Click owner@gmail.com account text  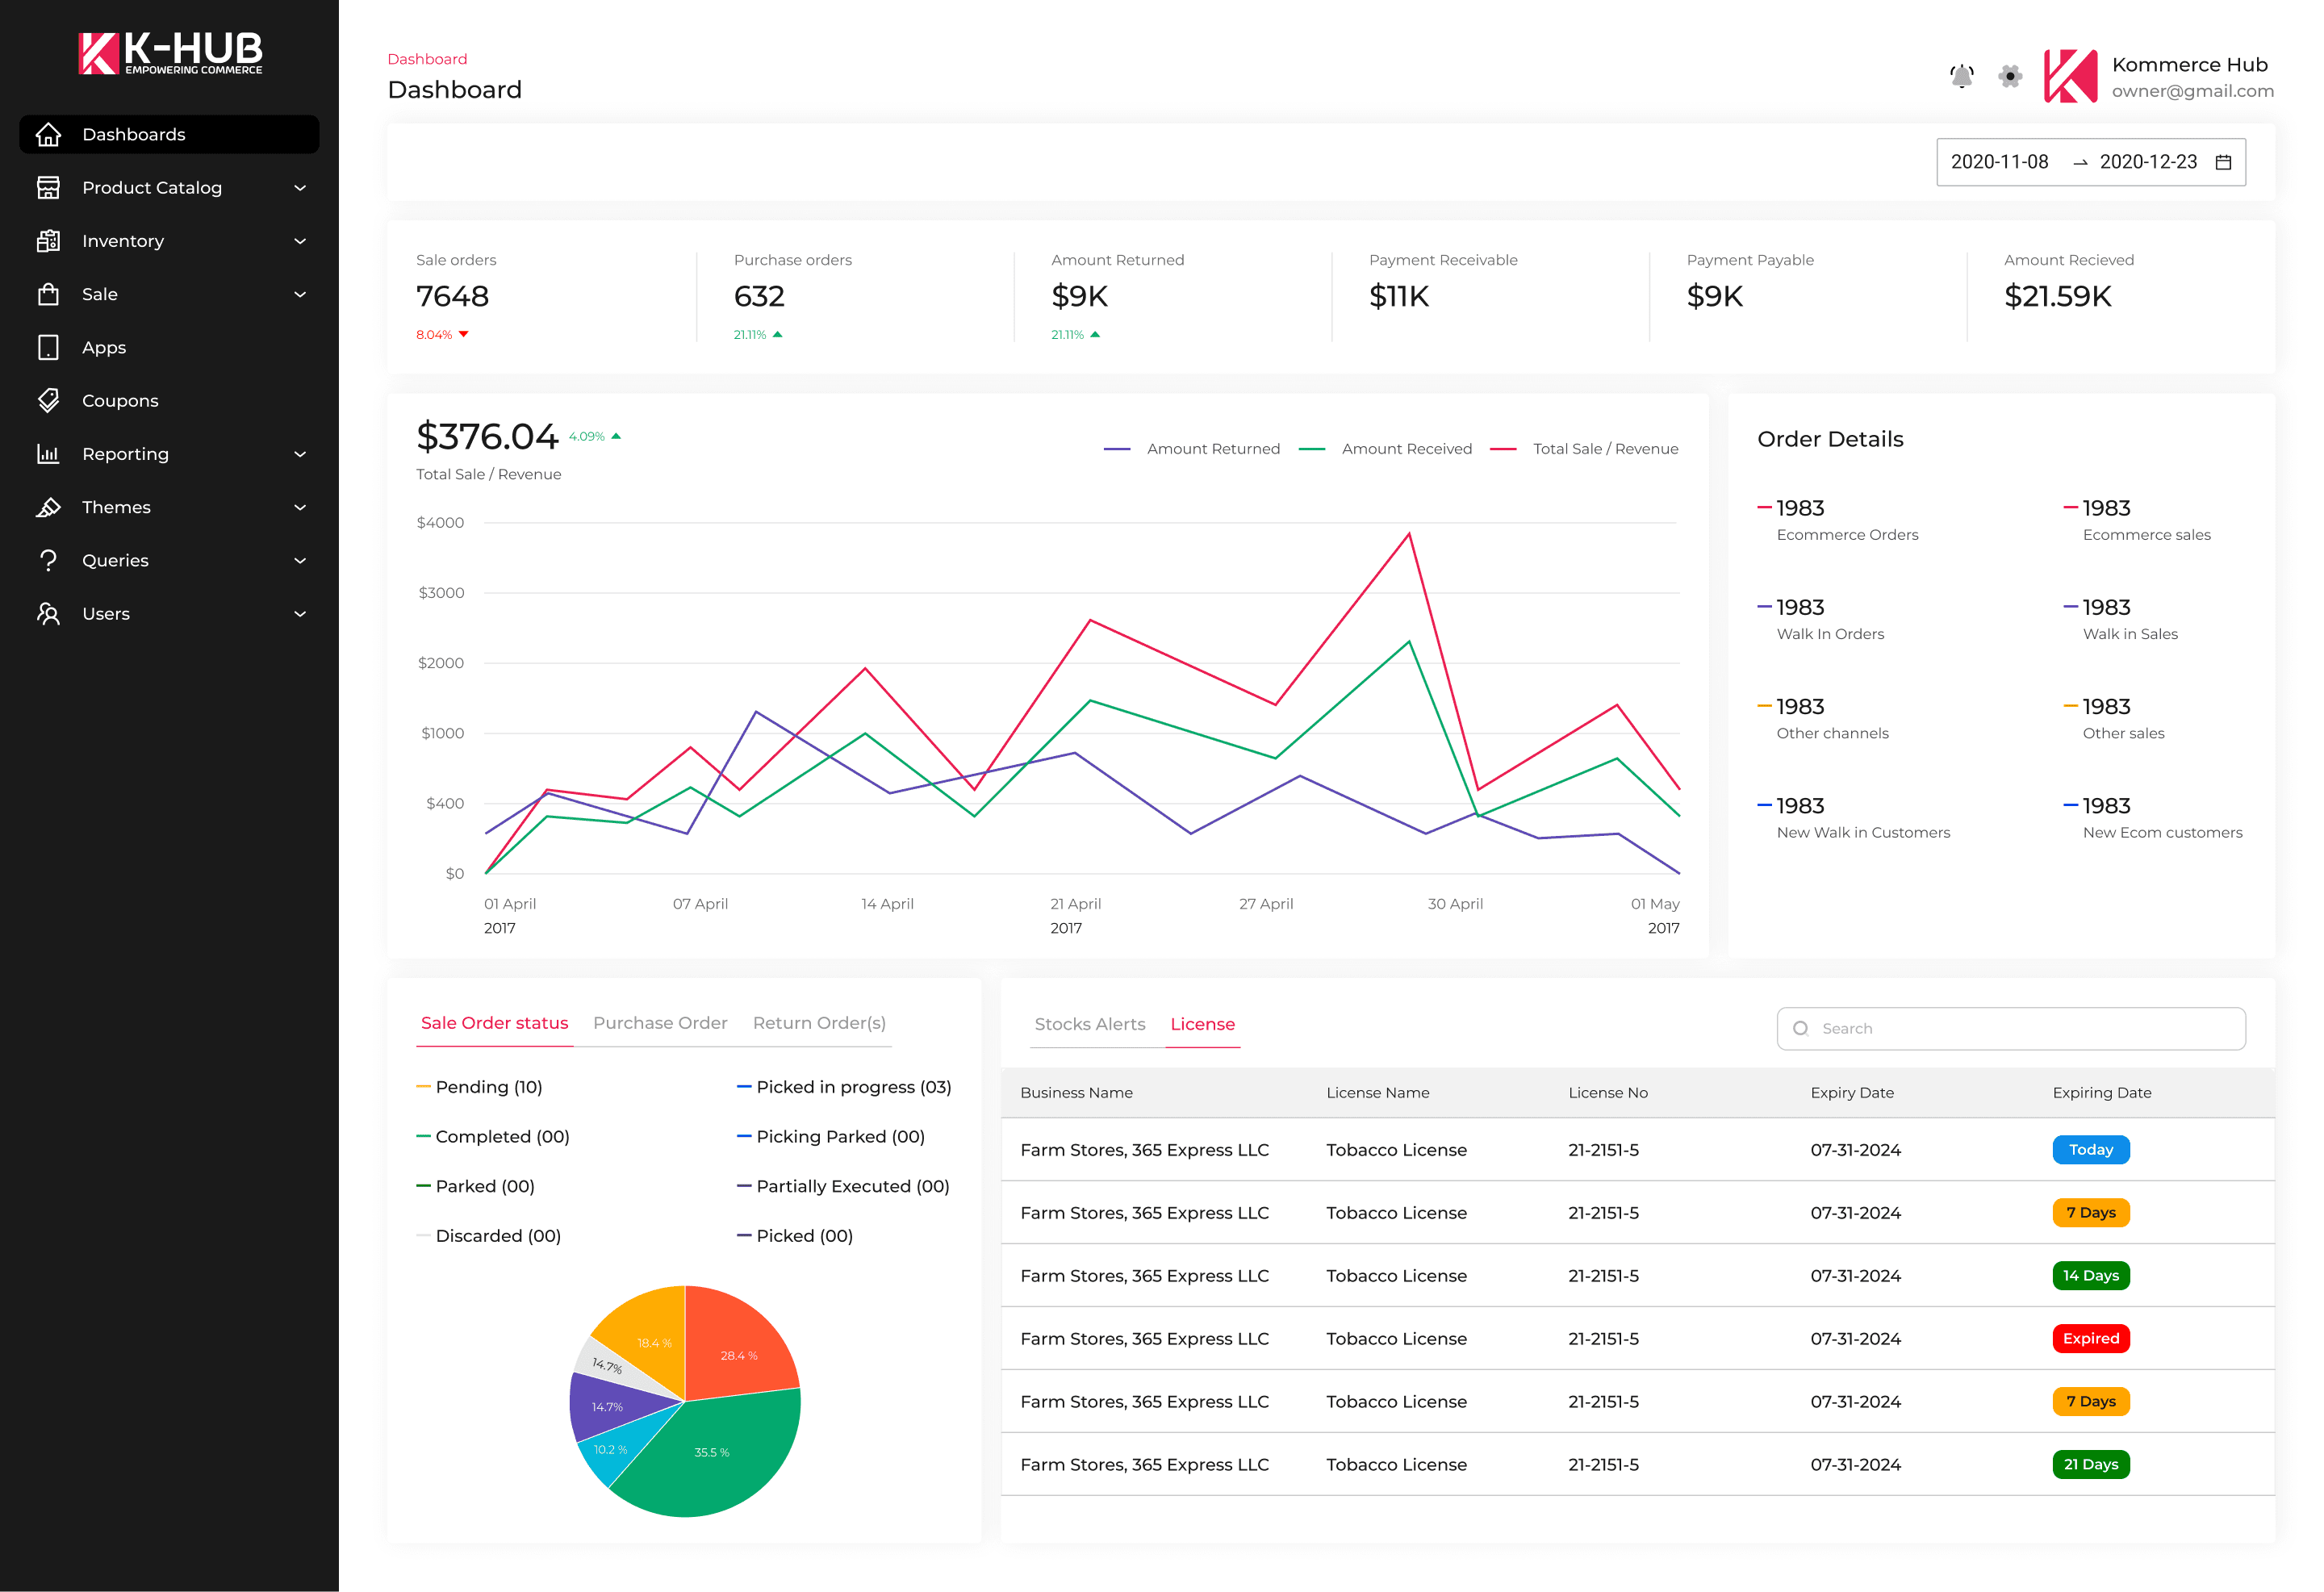2192,91
